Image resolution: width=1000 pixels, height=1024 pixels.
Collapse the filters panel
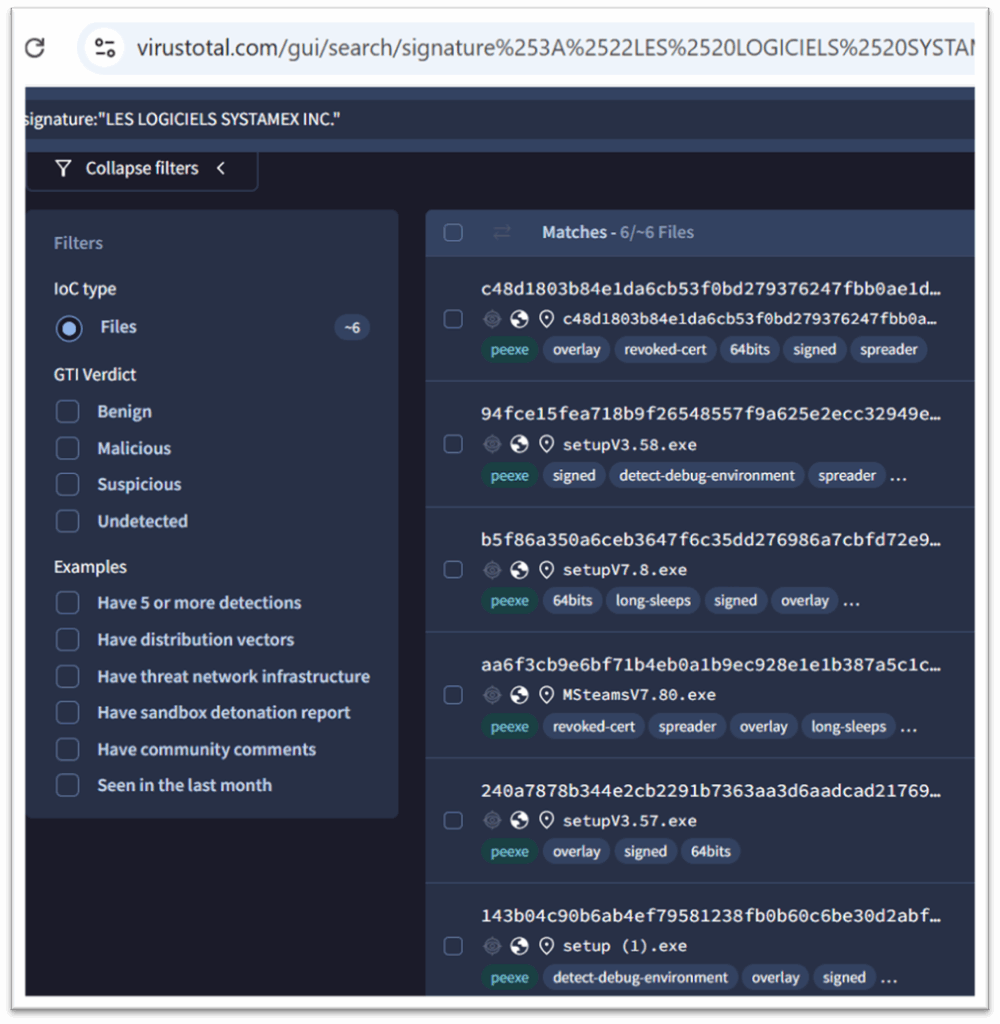pos(141,168)
